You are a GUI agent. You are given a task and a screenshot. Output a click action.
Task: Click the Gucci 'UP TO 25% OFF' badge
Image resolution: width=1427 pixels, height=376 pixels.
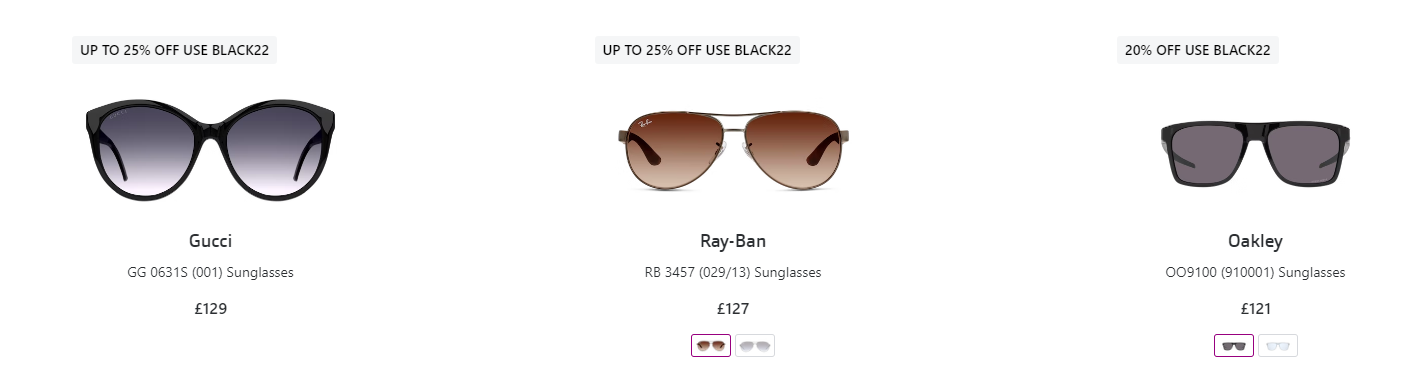click(x=174, y=50)
